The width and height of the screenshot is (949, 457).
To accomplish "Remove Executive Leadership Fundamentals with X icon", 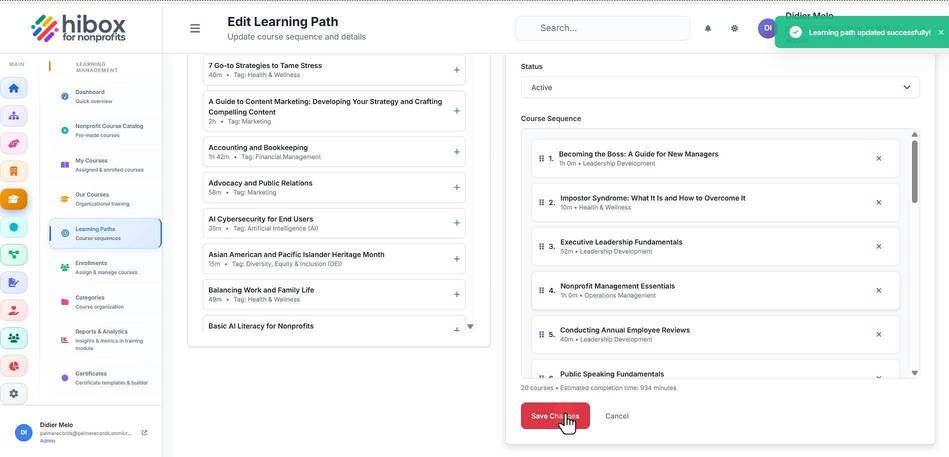I will (878, 246).
